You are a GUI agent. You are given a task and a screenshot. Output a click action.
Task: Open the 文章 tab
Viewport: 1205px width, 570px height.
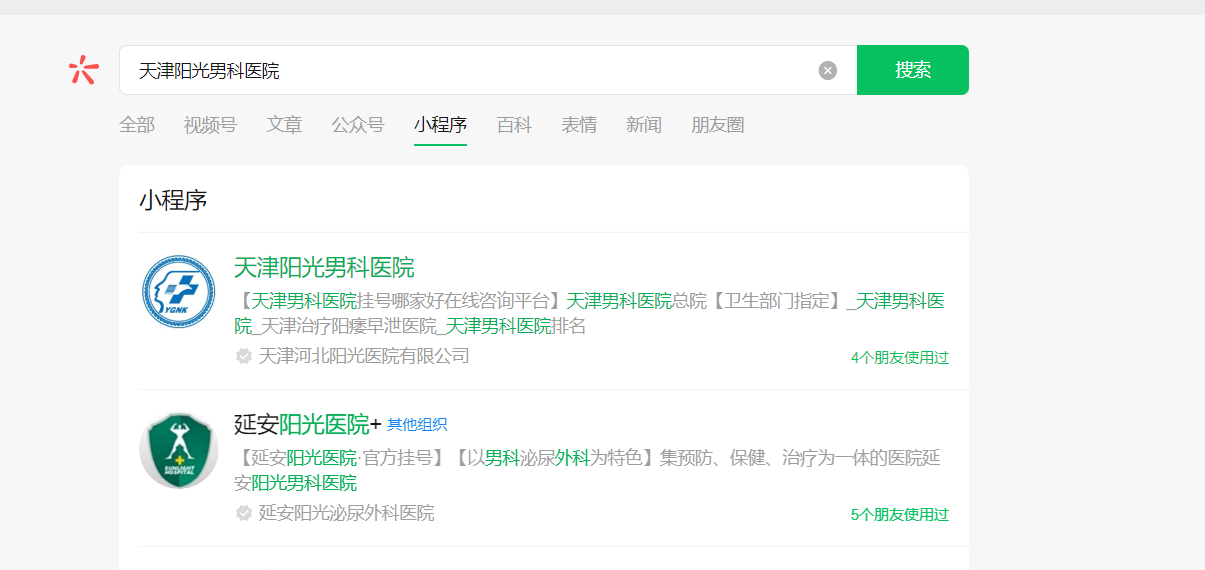(284, 125)
